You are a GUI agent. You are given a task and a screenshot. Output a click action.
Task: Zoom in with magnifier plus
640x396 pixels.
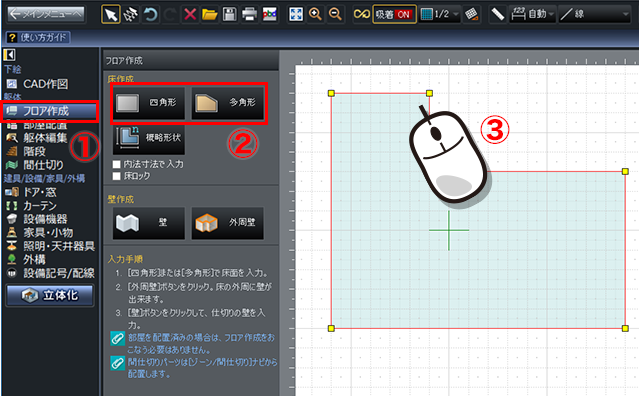[x=315, y=14]
